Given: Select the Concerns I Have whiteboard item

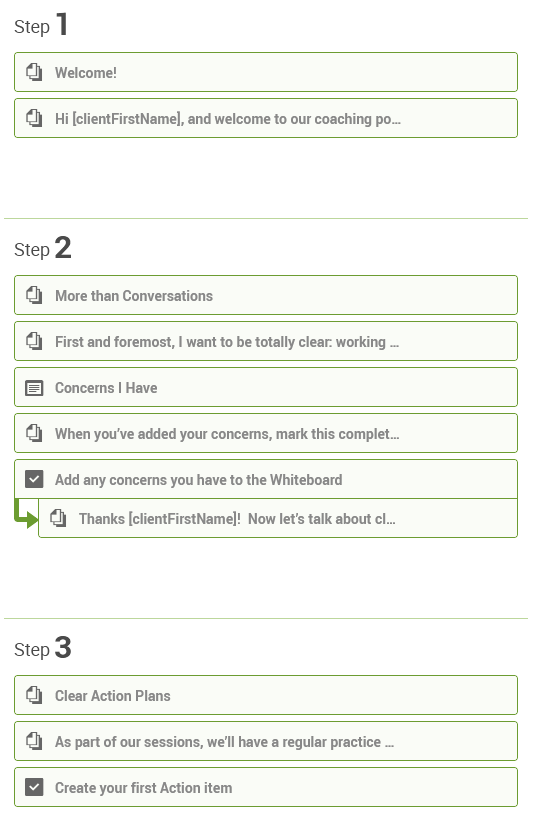Looking at the screenshot, I should click(266, 387).
